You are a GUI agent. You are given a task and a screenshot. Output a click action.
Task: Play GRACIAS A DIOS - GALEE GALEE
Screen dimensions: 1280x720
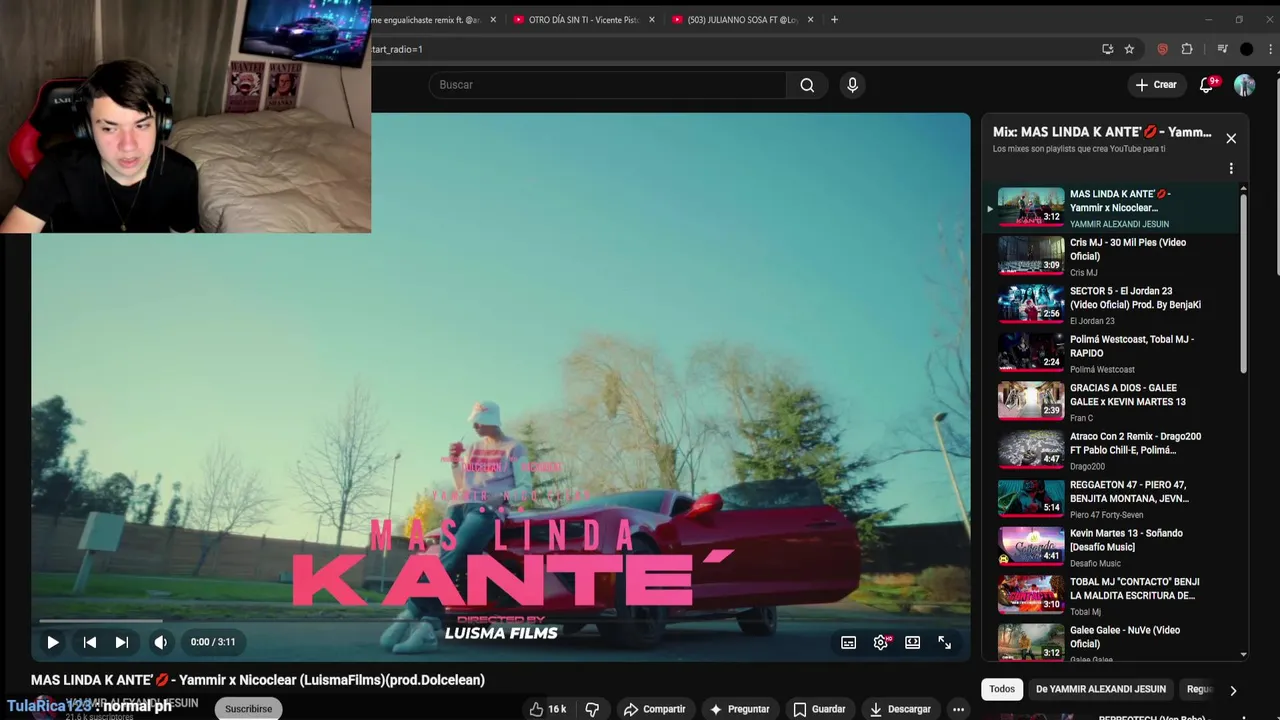1109,402
